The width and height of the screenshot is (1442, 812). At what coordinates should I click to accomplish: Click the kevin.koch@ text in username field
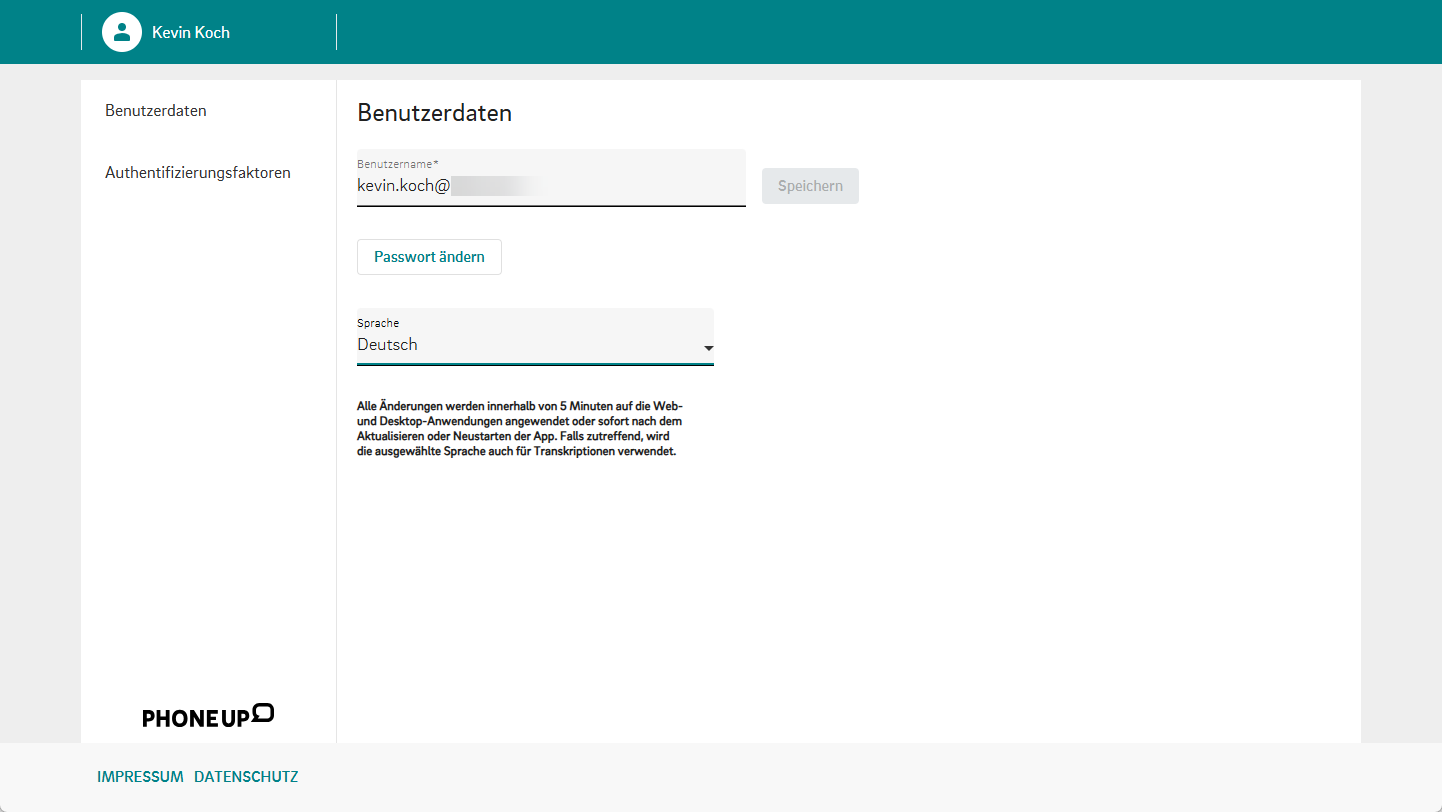[403, 185]
